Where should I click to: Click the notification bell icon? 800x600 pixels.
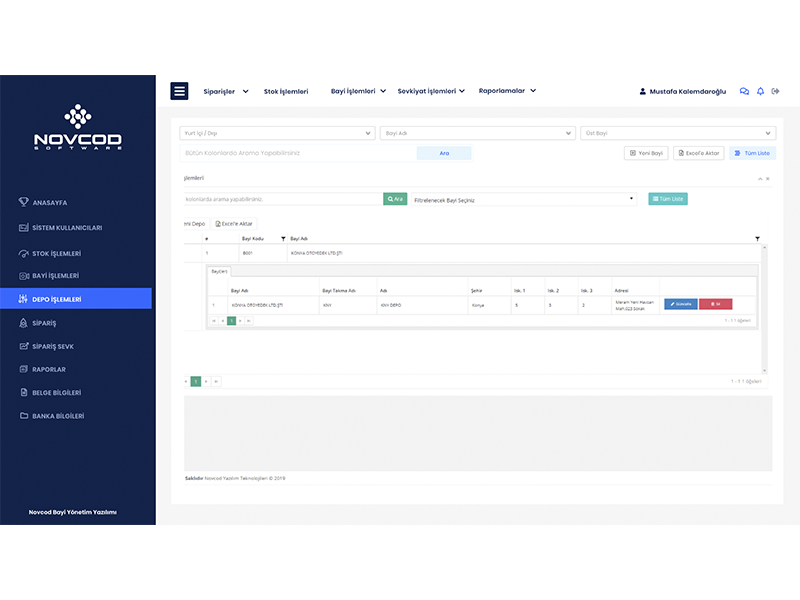(760, 91)
